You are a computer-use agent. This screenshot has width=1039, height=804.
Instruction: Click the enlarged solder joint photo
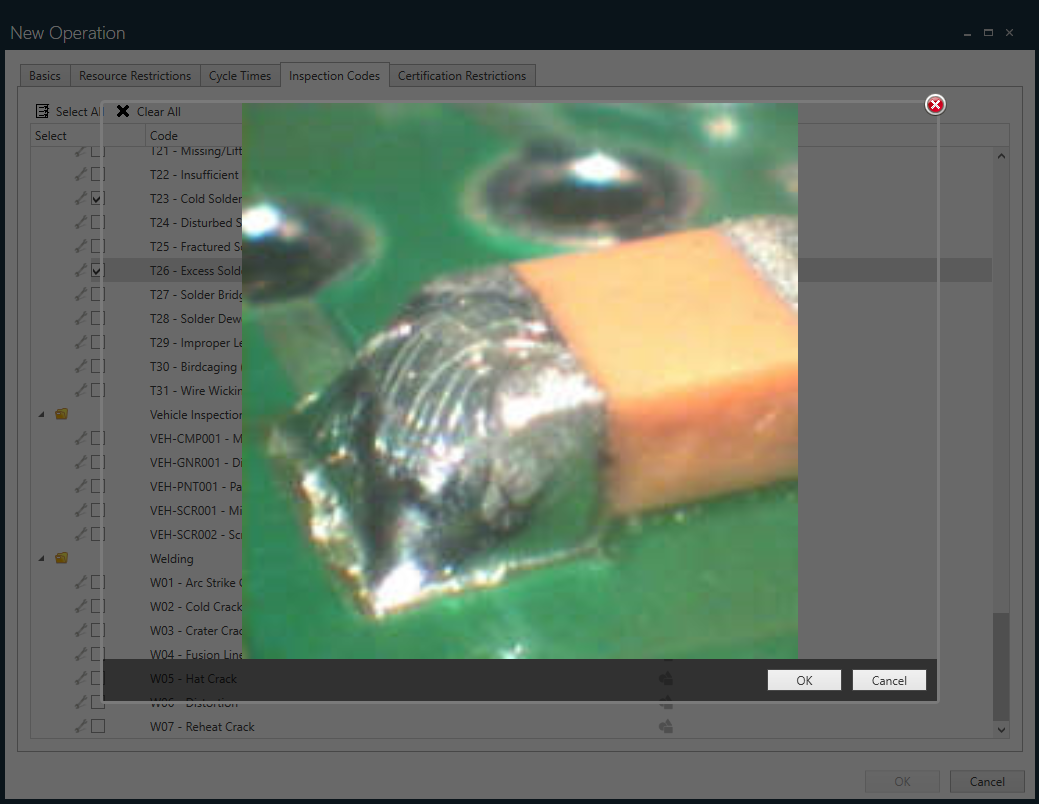click(x=520, y=380)
